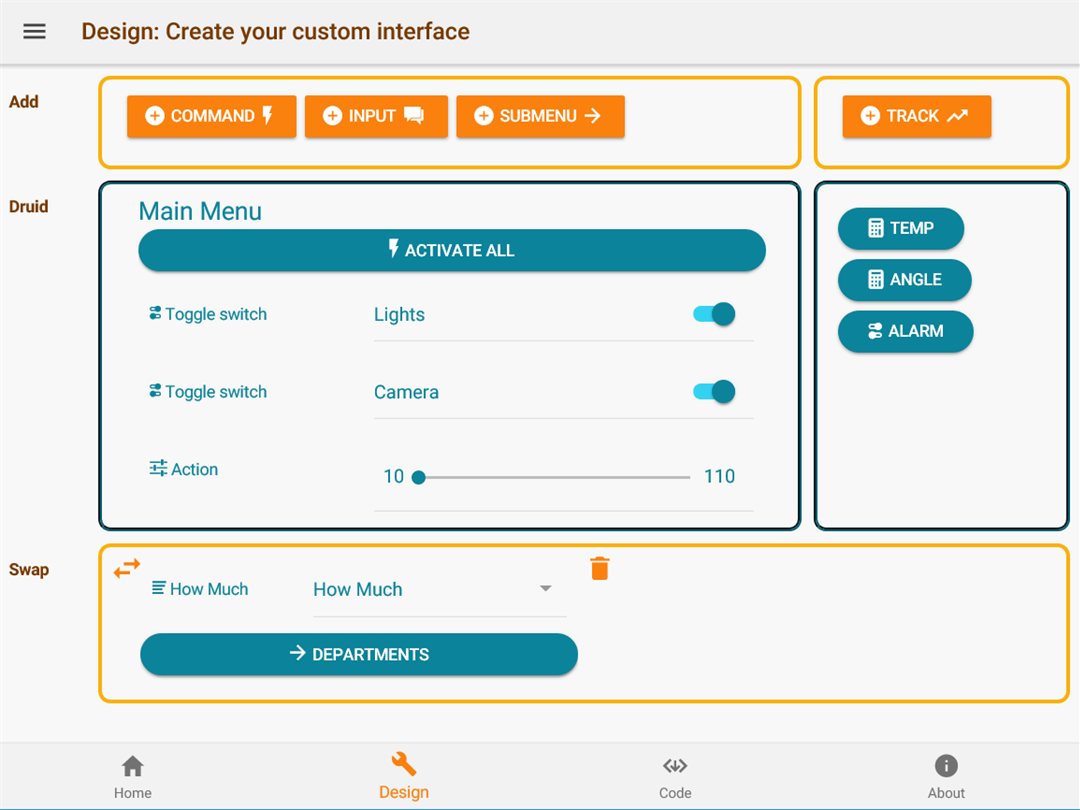Open the DEPARTMENTS submenu
The image size is (1080, 810).
[x=359, y=654]
